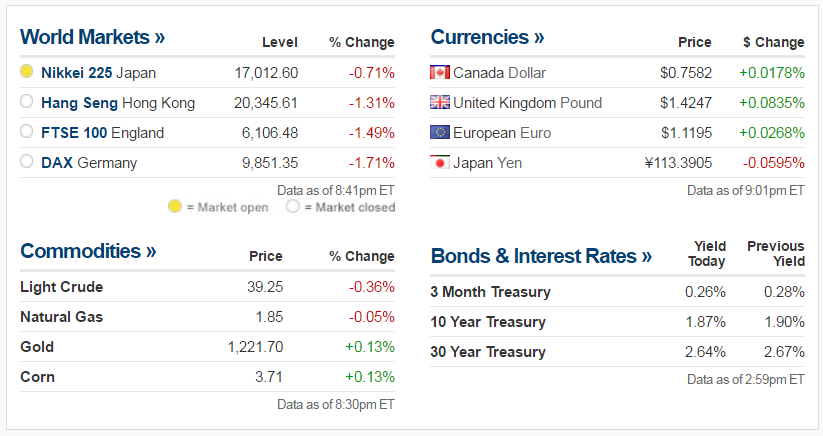Click the United Kingdom Pound link
The image size is (823, 436).
(527, 102)
